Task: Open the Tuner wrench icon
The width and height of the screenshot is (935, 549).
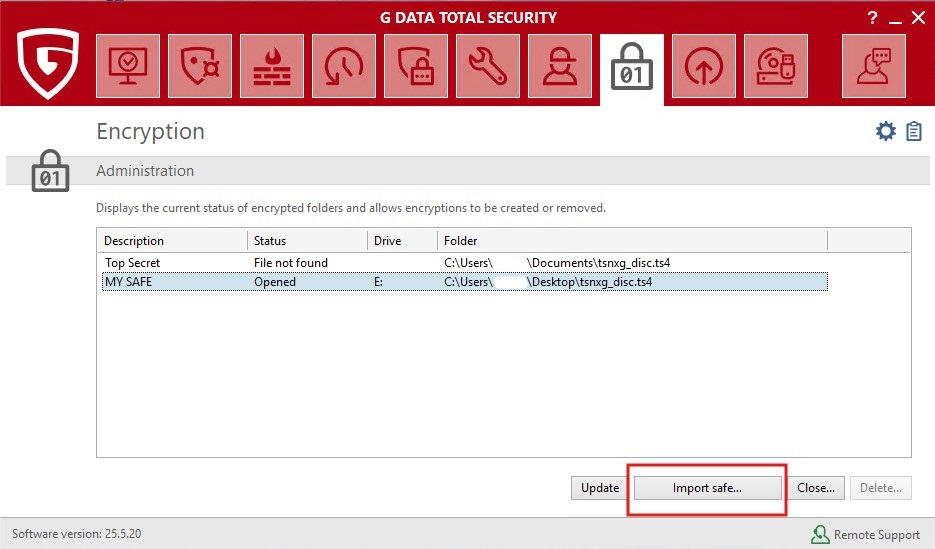Action: 488,66
